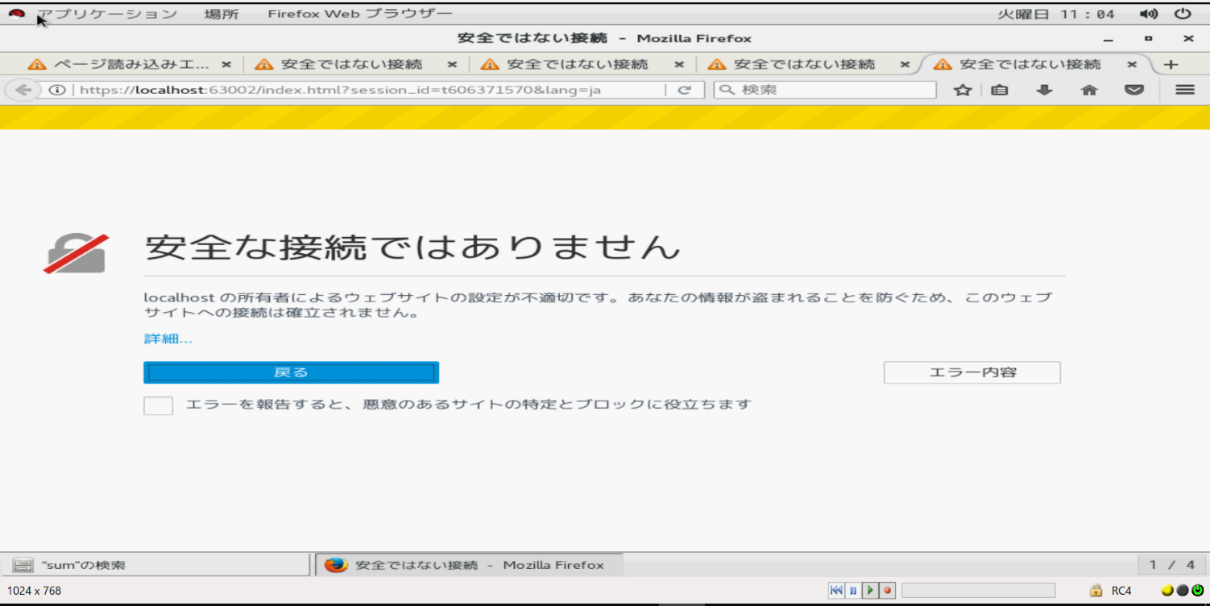The width and height of the screenshot is (1210, 606).
Task: Click the bookmark star icon
Action: pyautogui.click(x=962, y=90)
